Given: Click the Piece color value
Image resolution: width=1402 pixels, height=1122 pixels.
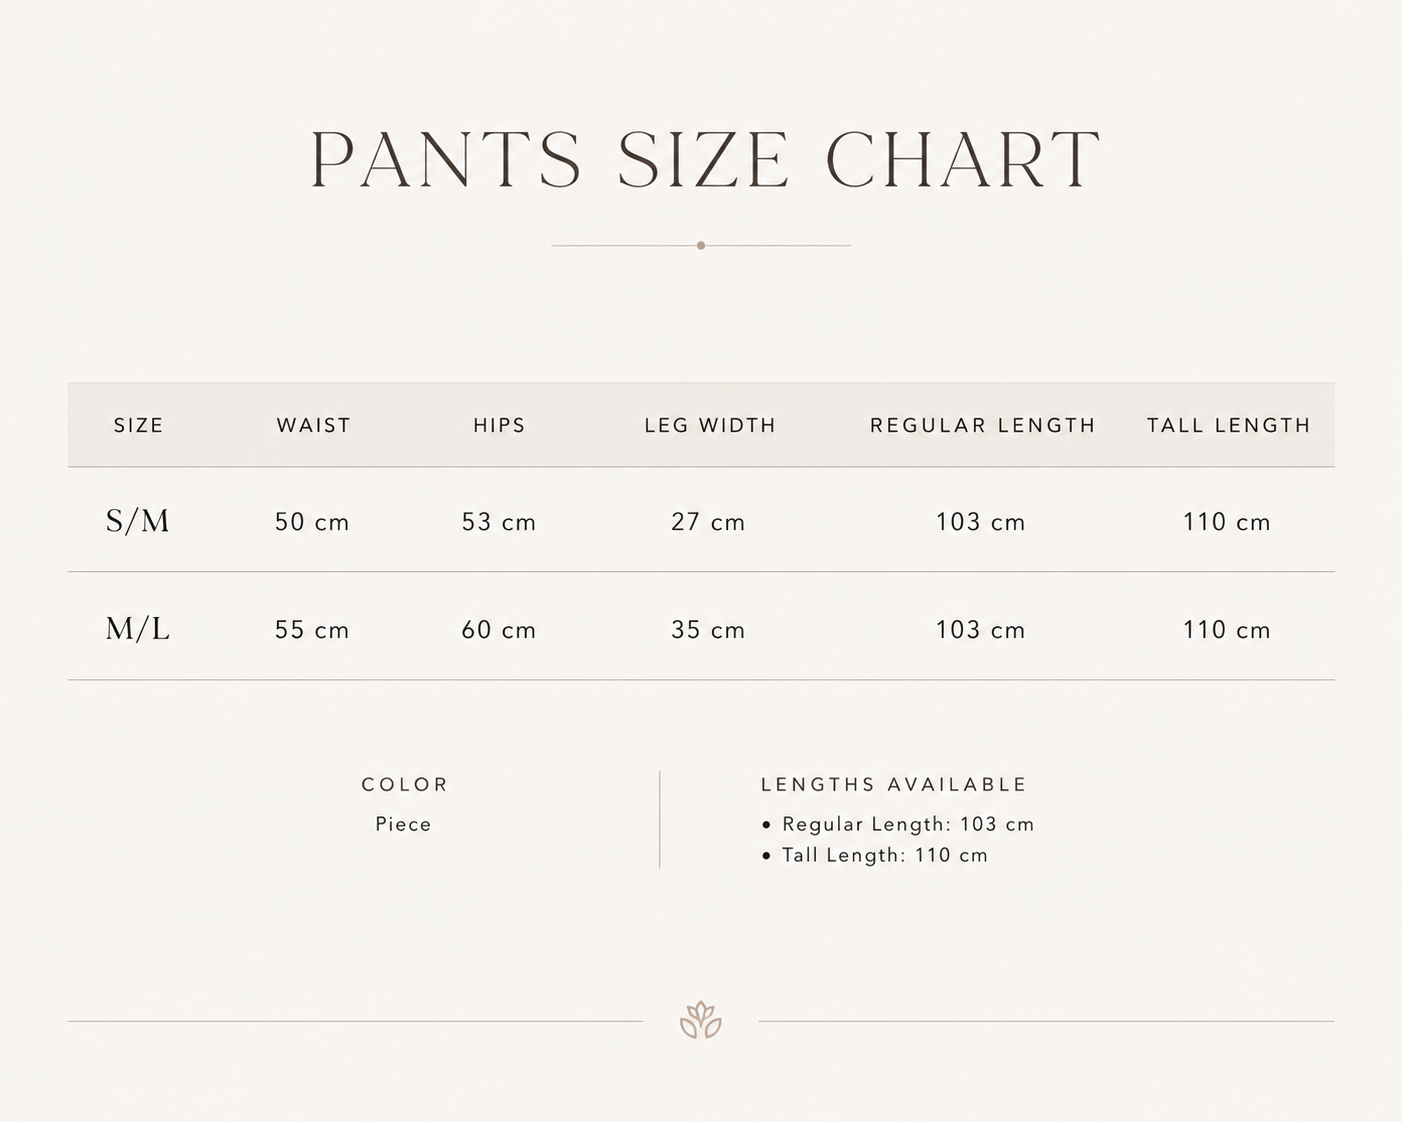Looking at the screenshot, I should pyautogui.click(x=404, y=825).
